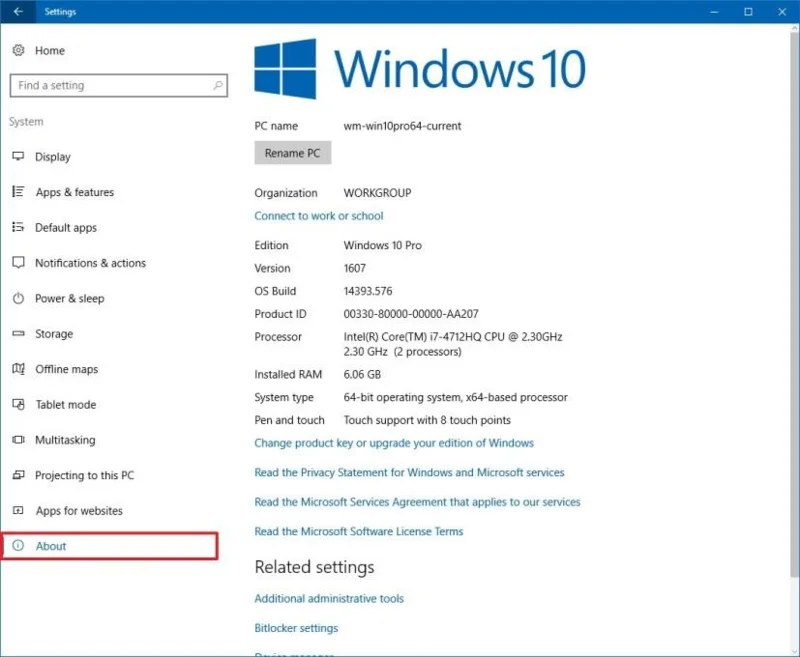Click the Apps for websites icon
The image size is (800, 657).
[18, 510]
